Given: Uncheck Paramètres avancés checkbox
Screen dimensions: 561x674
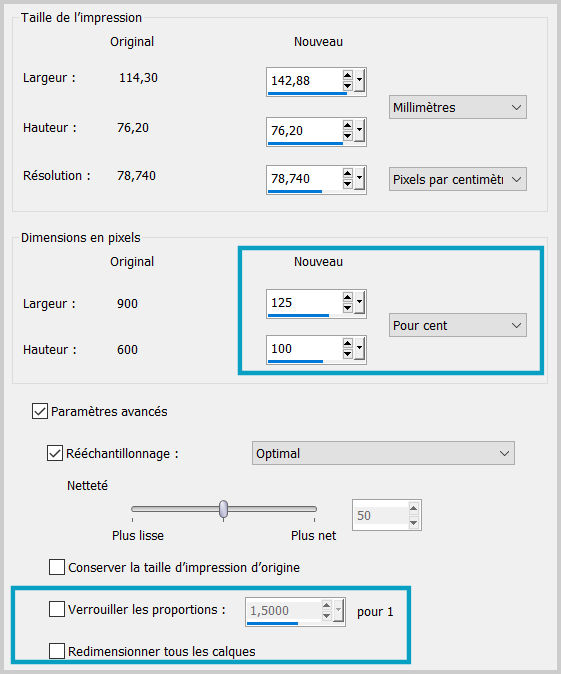Looking at the screenshot, I should 40,411.
